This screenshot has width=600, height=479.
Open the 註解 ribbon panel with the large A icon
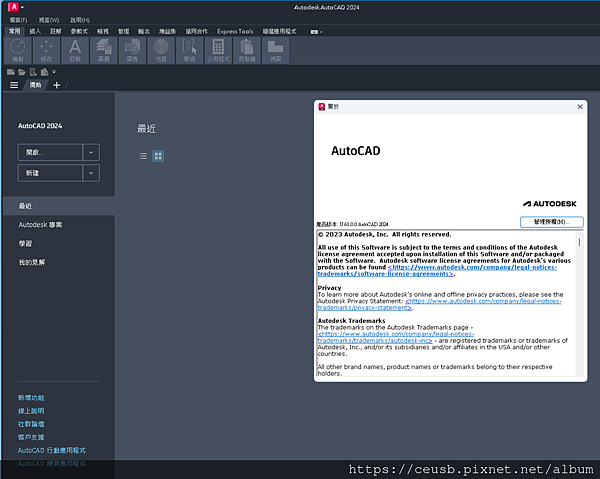75,50
